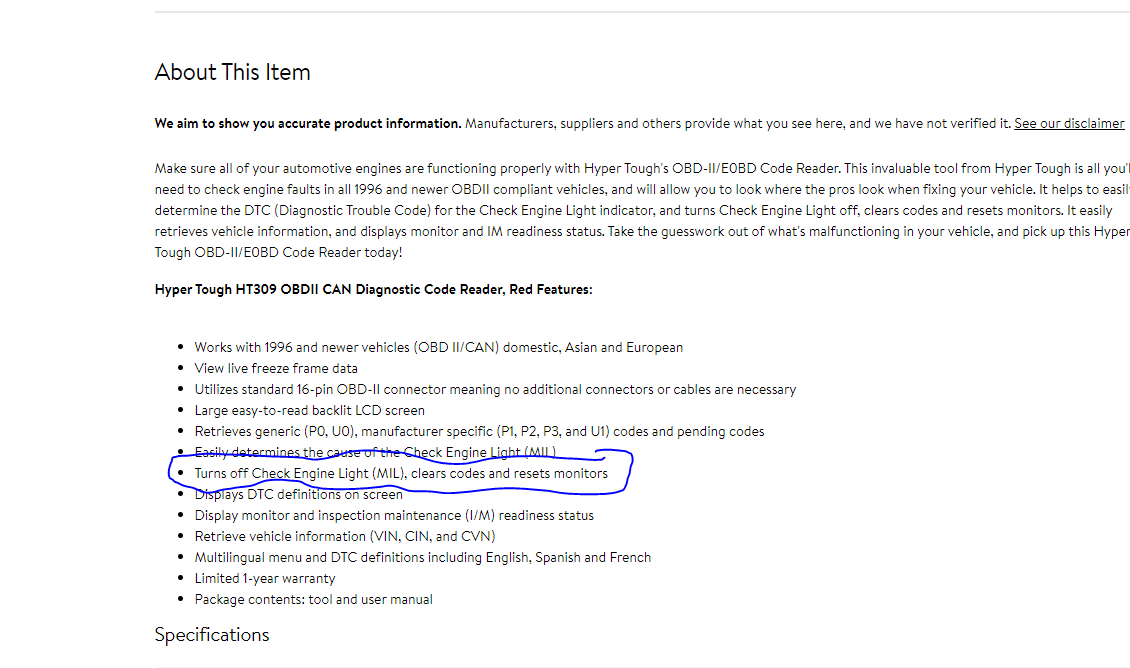Image resolution: width=1130 pixels, height=668 pixels.
Task: Click the 'Easily determines the cause' bullet text
Action: click(x=375, y=453)
